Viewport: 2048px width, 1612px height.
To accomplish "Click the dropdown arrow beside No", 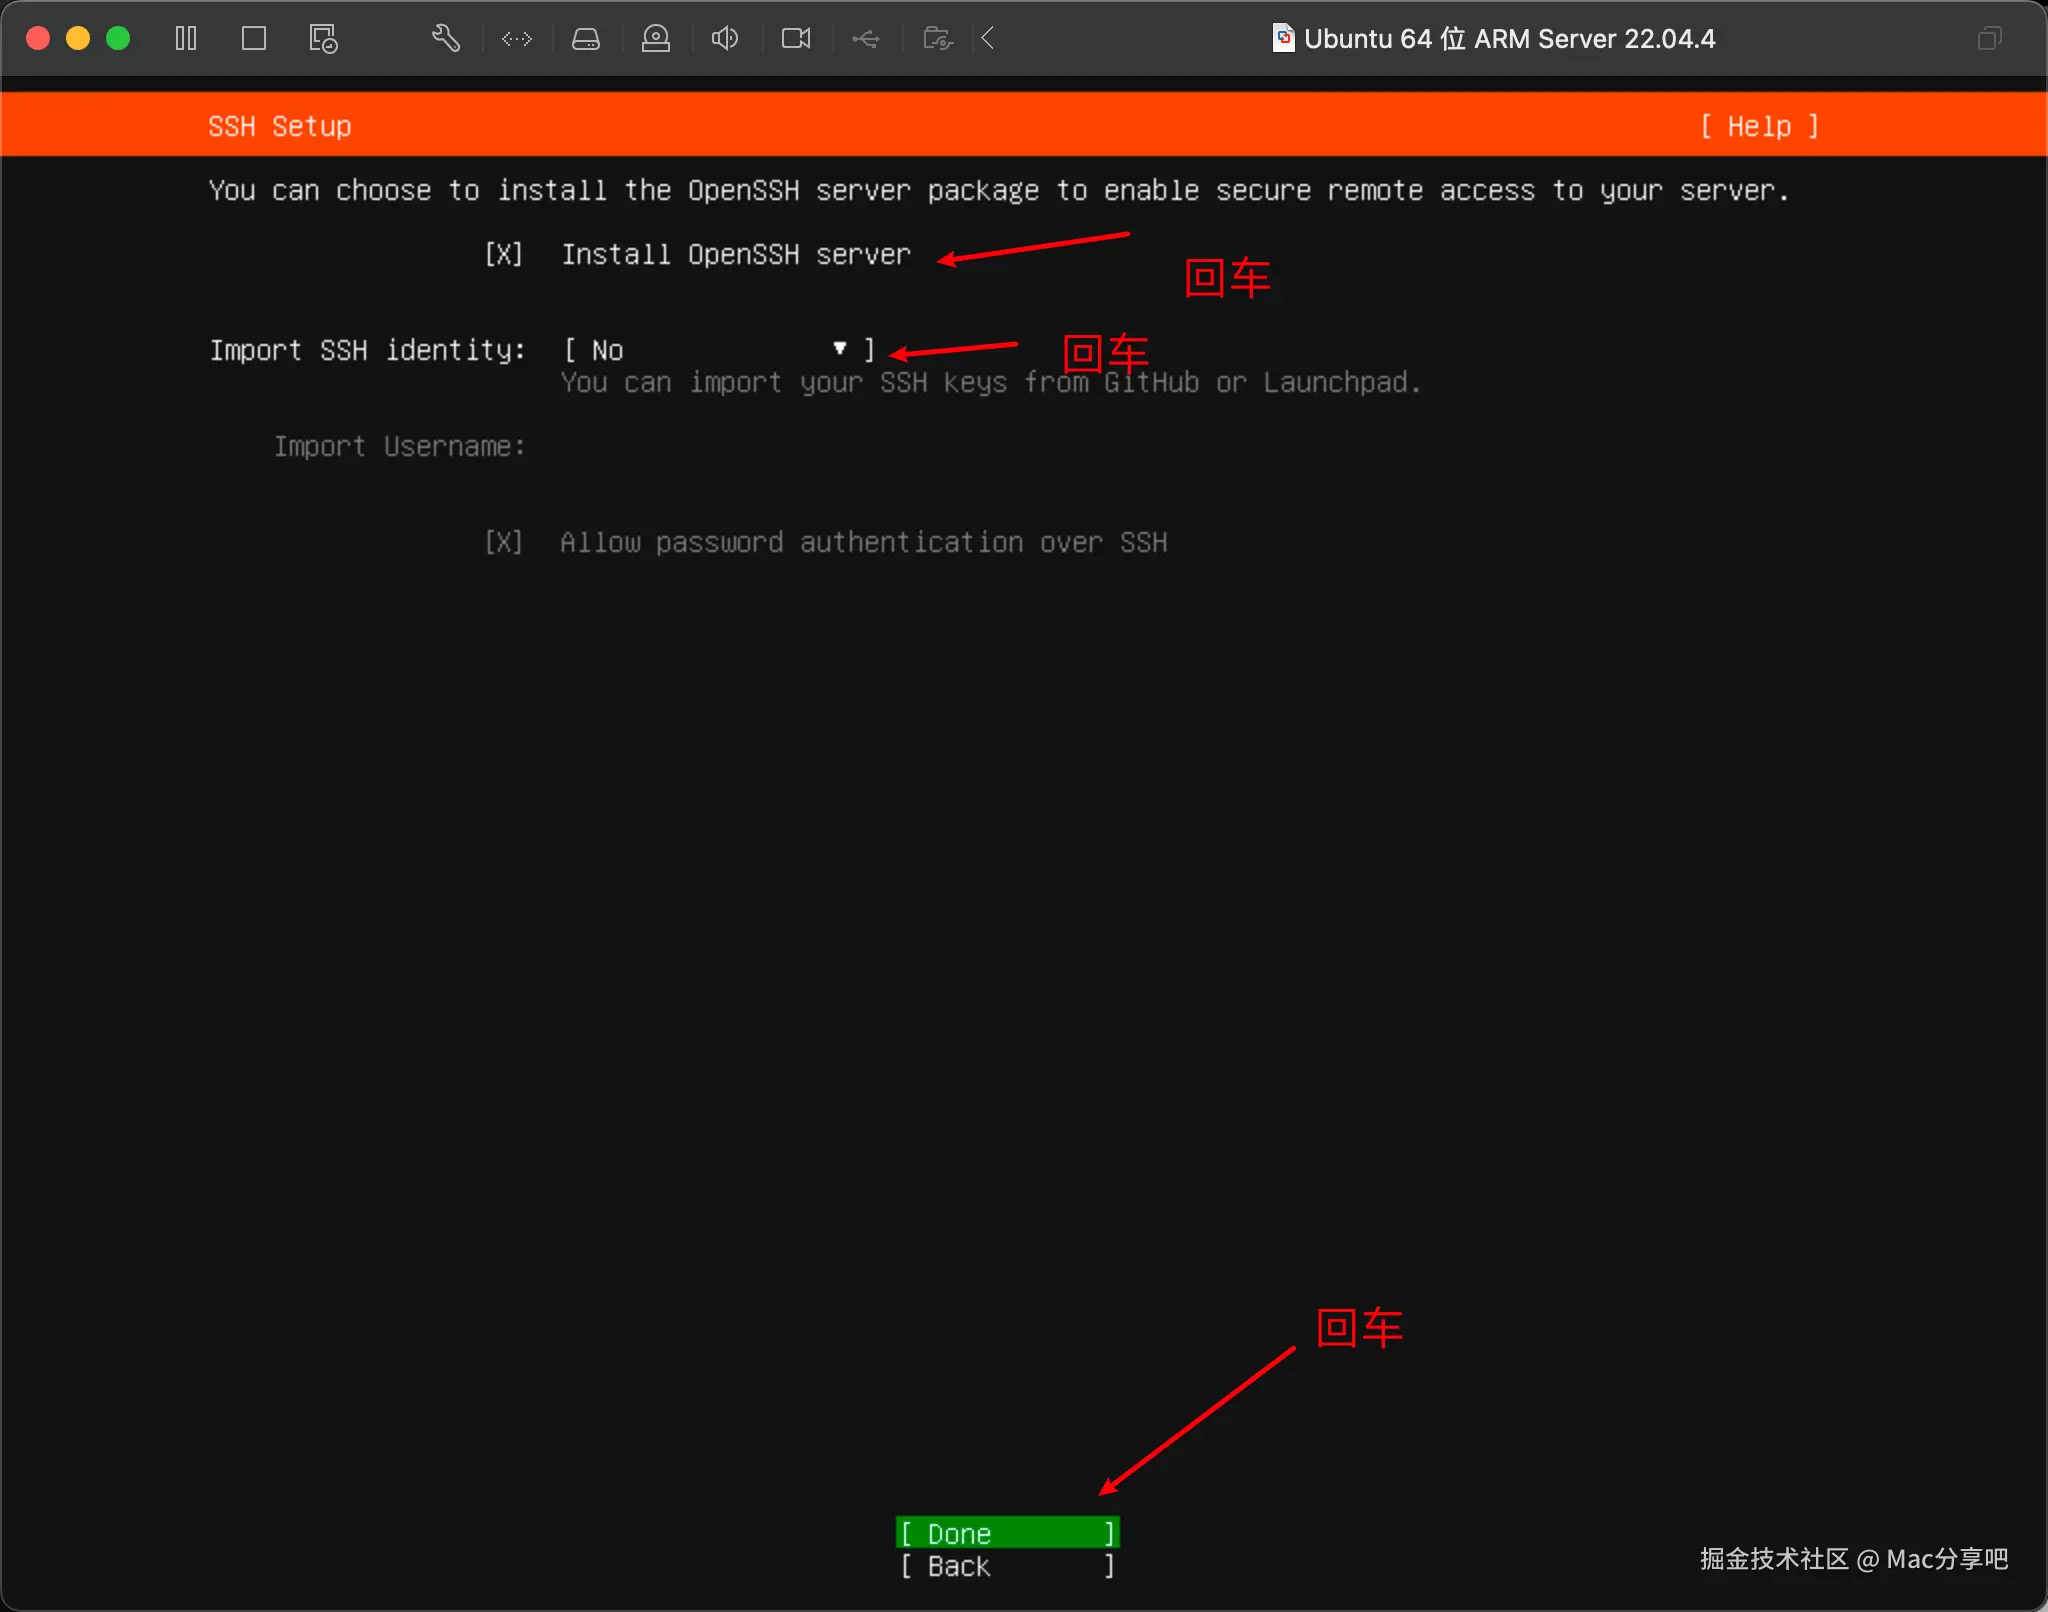I will 840,349.
